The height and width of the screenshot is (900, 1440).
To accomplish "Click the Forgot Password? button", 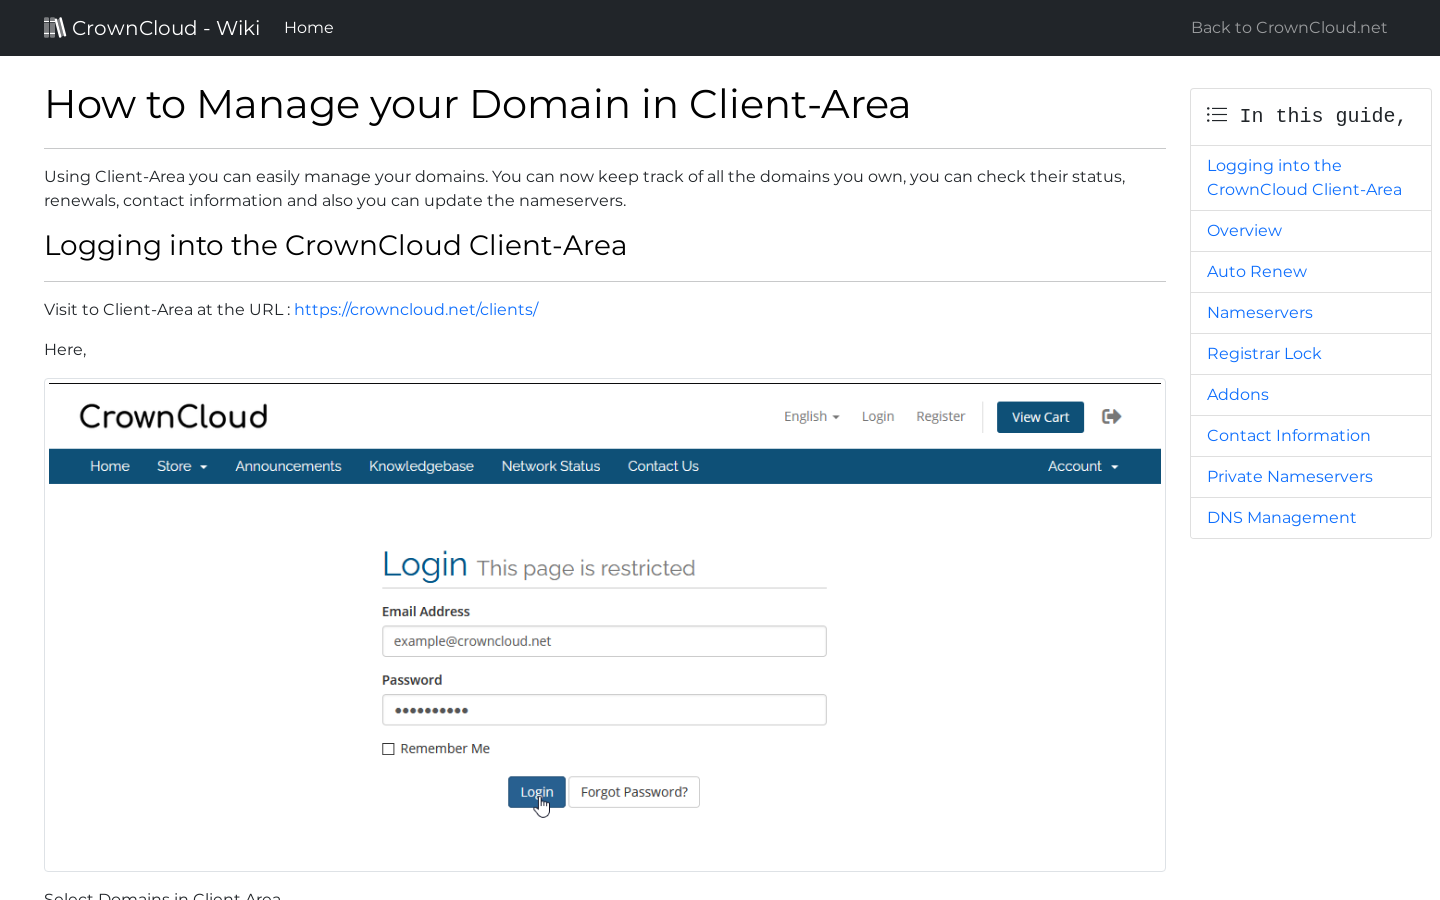I will click(634, 791).
